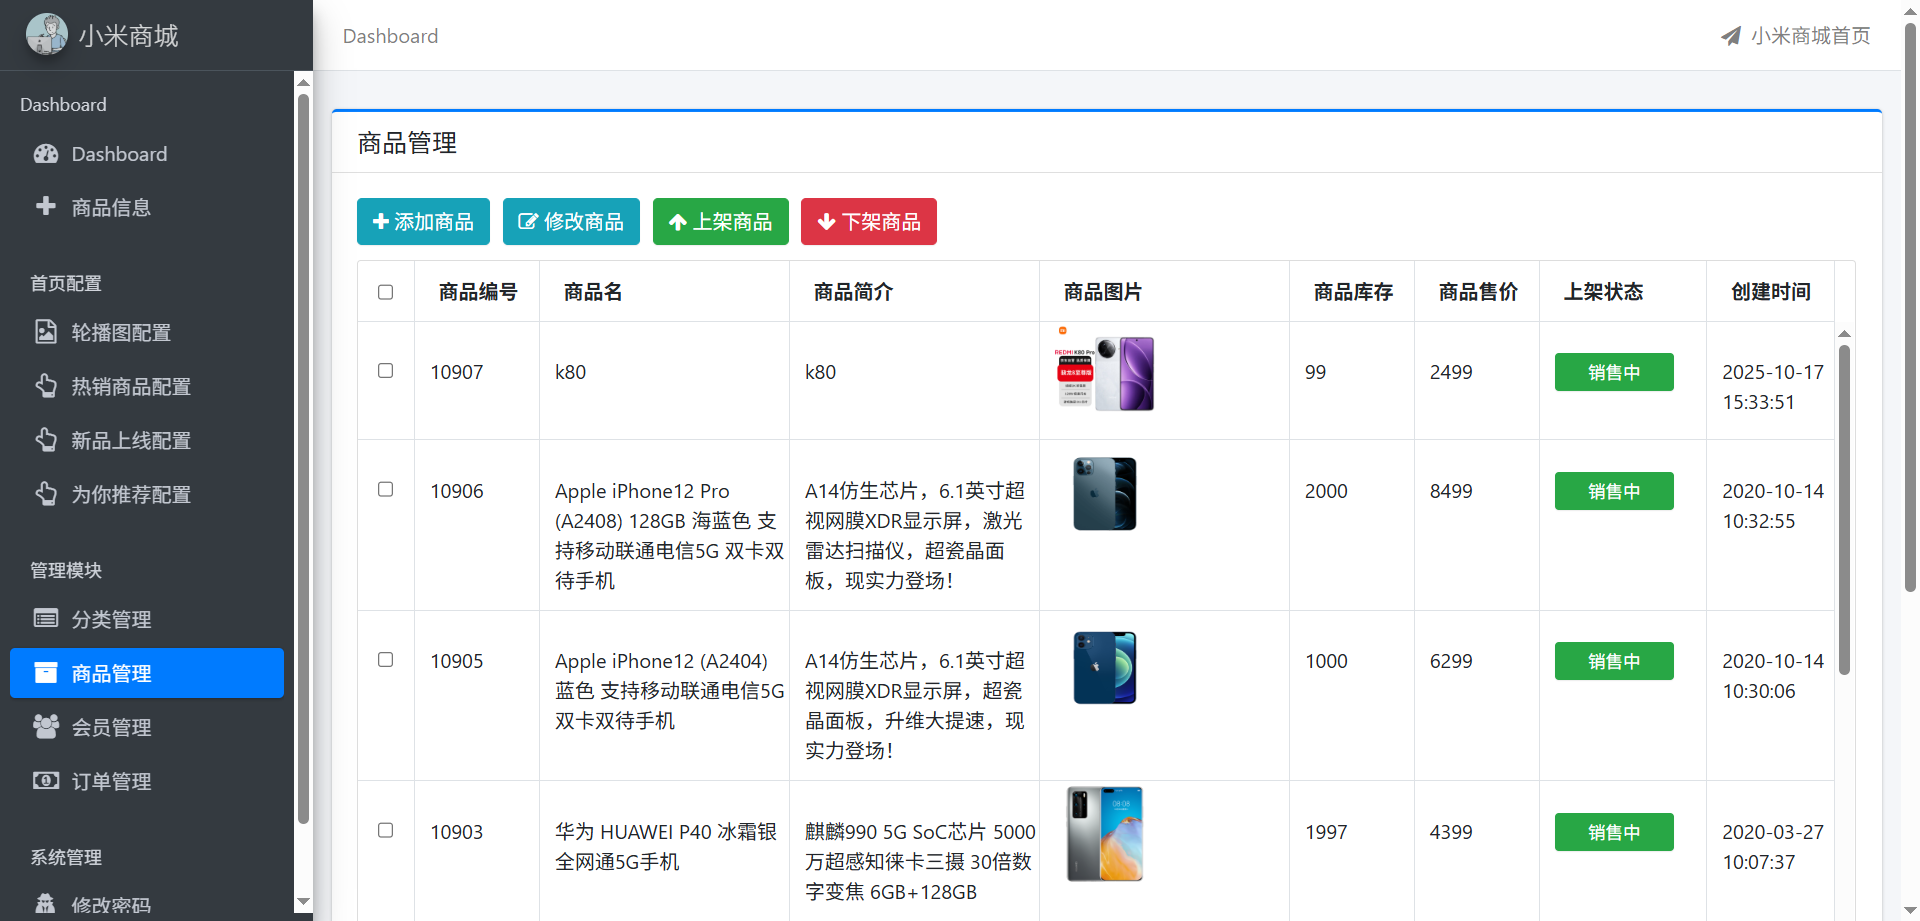The width and height of the screenshot is (1920, 921).
Task: Click the blue iPhone12 product thumbnail
Action: click(x=1105, y=668)
